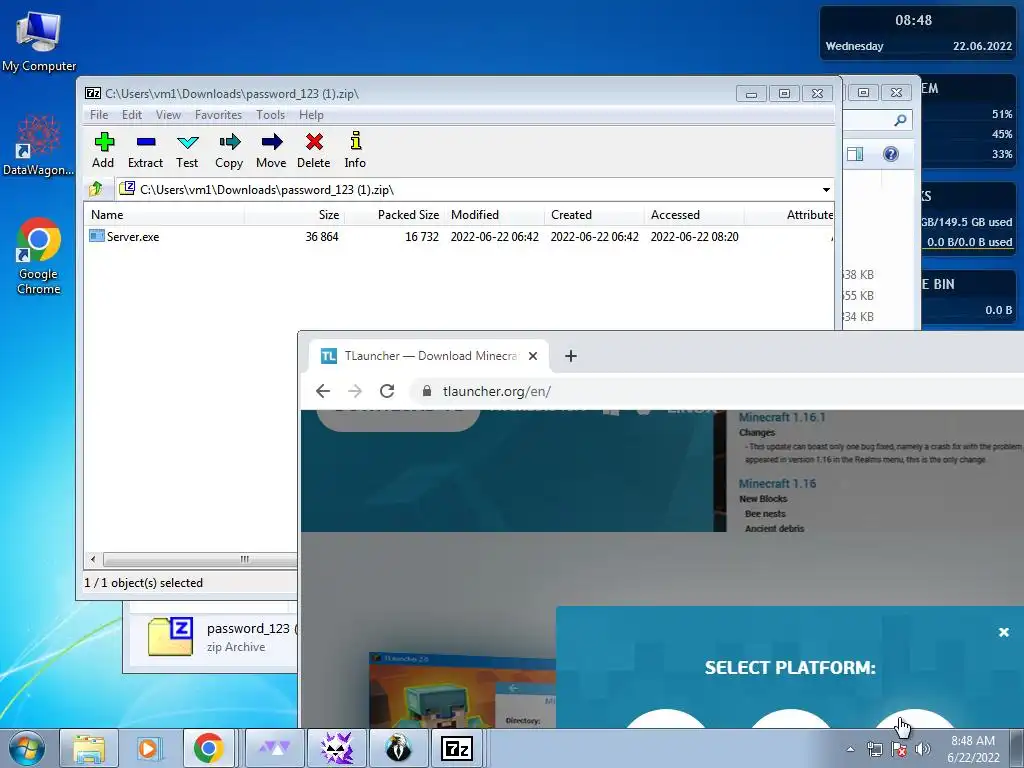Click the TLauncher screenshot thumbnail
Screen dimensions: 1024x768
pyautogui.click(x=462, y=690)
